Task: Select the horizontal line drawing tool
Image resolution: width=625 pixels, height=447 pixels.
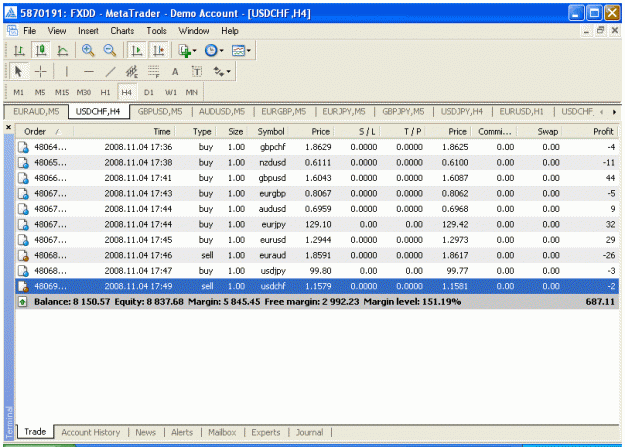Action: click(88, 72)
